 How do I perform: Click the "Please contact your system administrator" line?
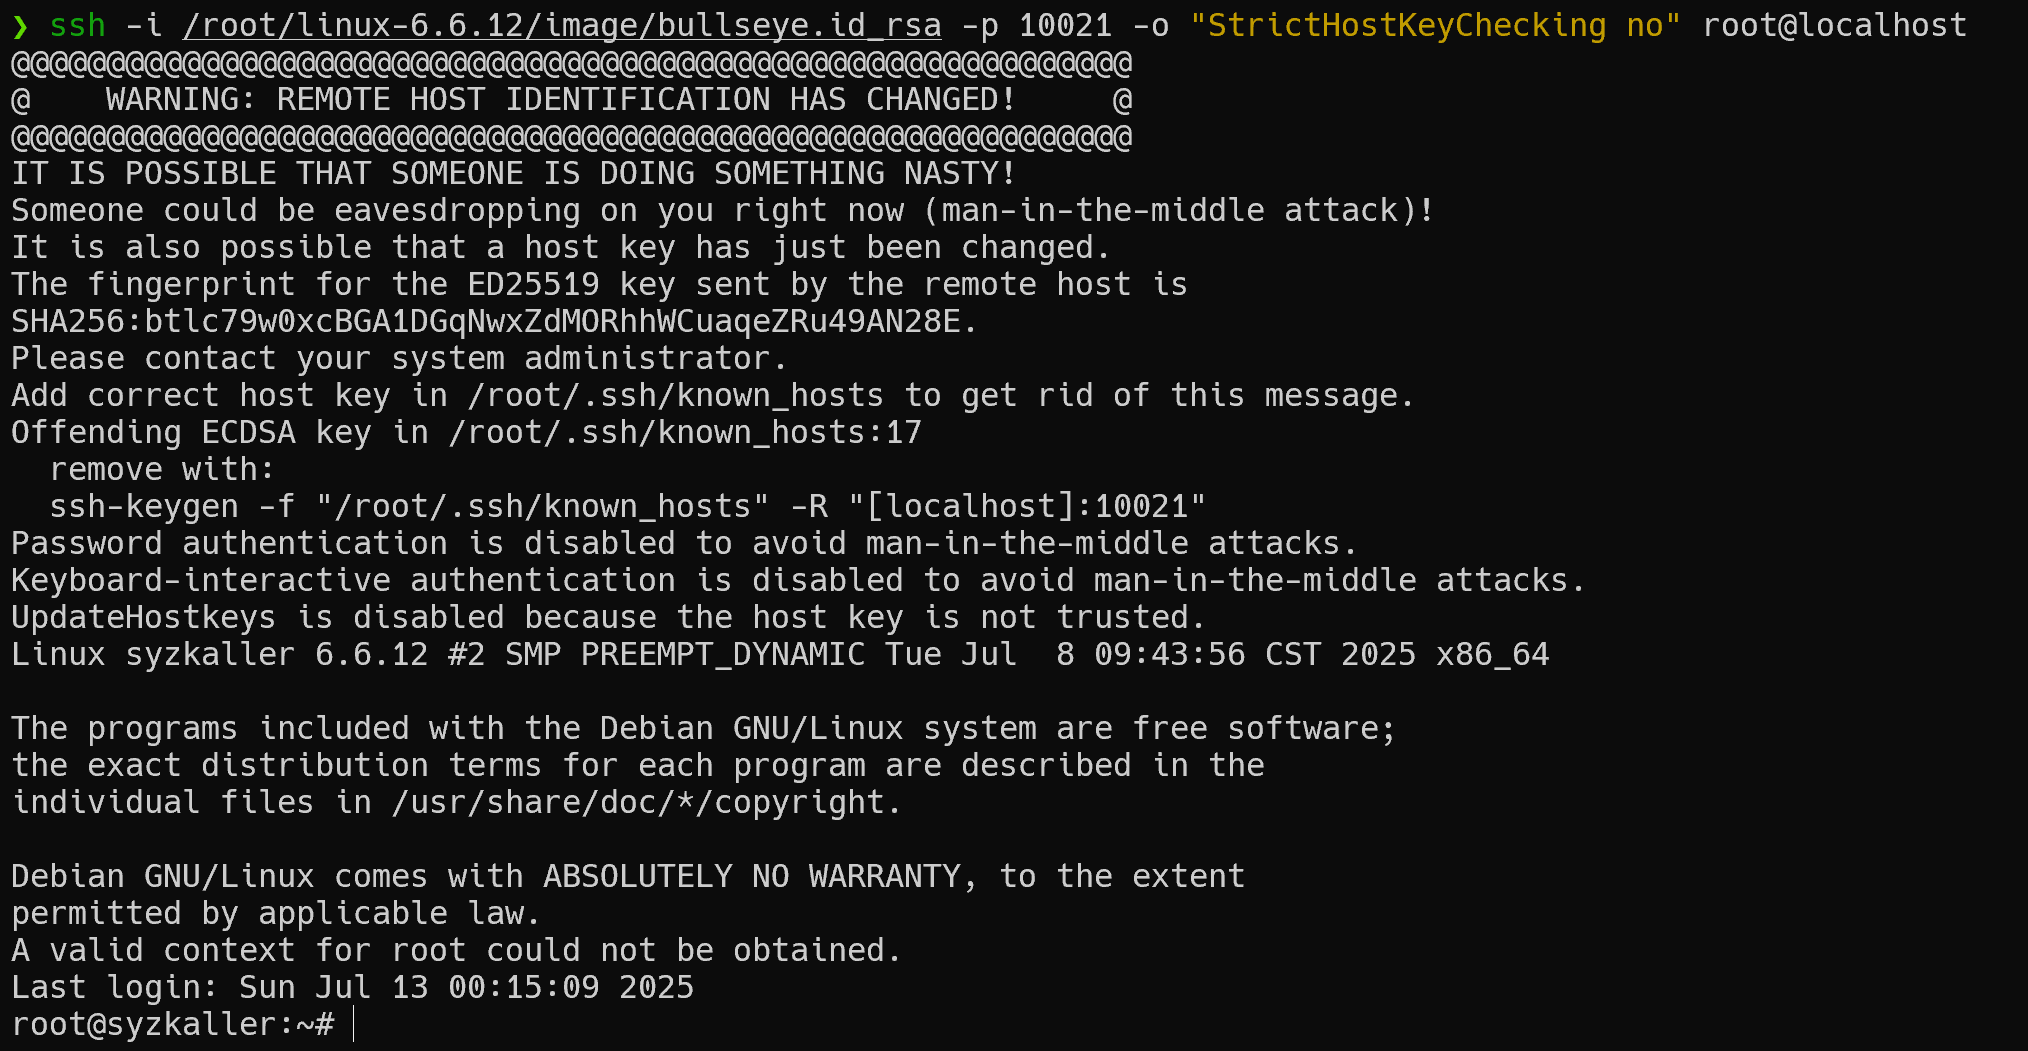[399, 359]
